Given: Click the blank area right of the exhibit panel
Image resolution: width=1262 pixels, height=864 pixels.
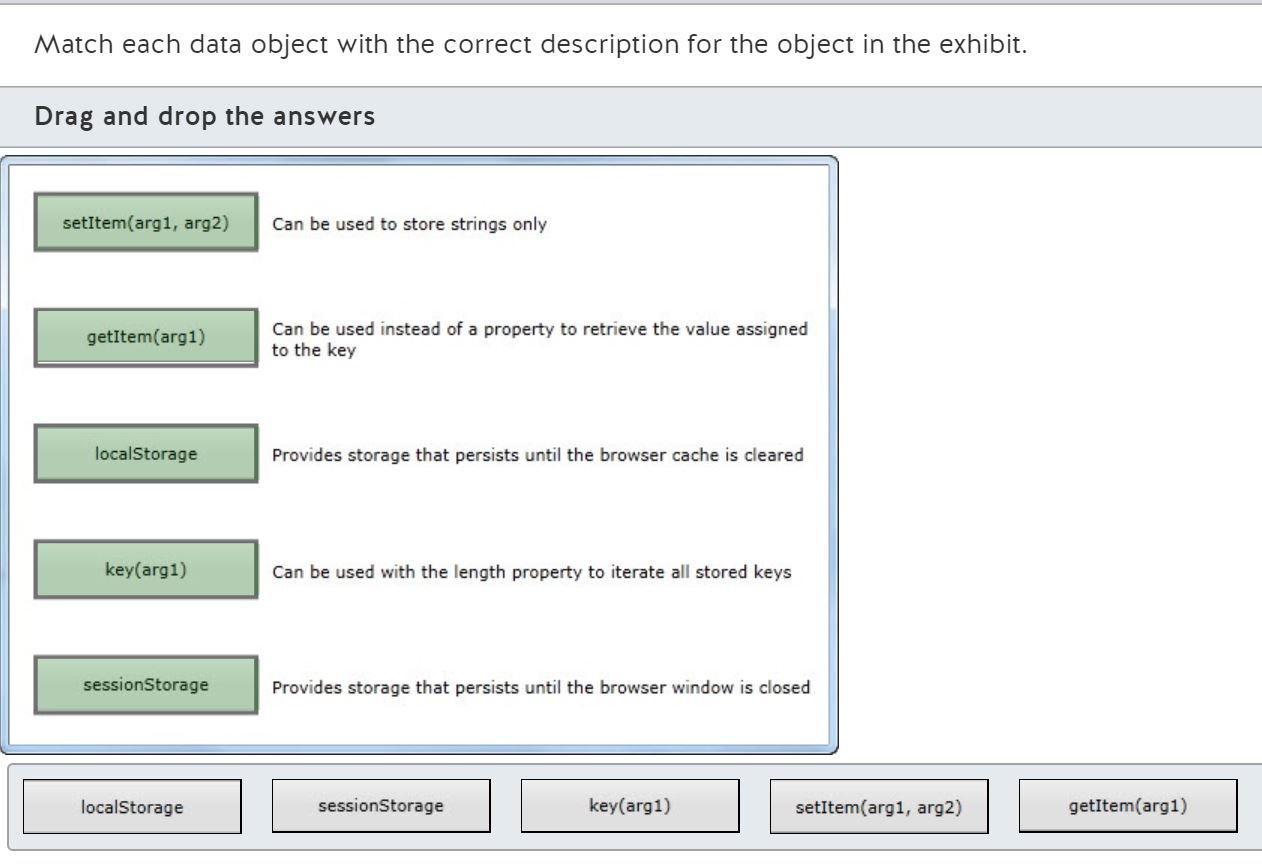Looking at the screenshot, I should point(1050,450).
